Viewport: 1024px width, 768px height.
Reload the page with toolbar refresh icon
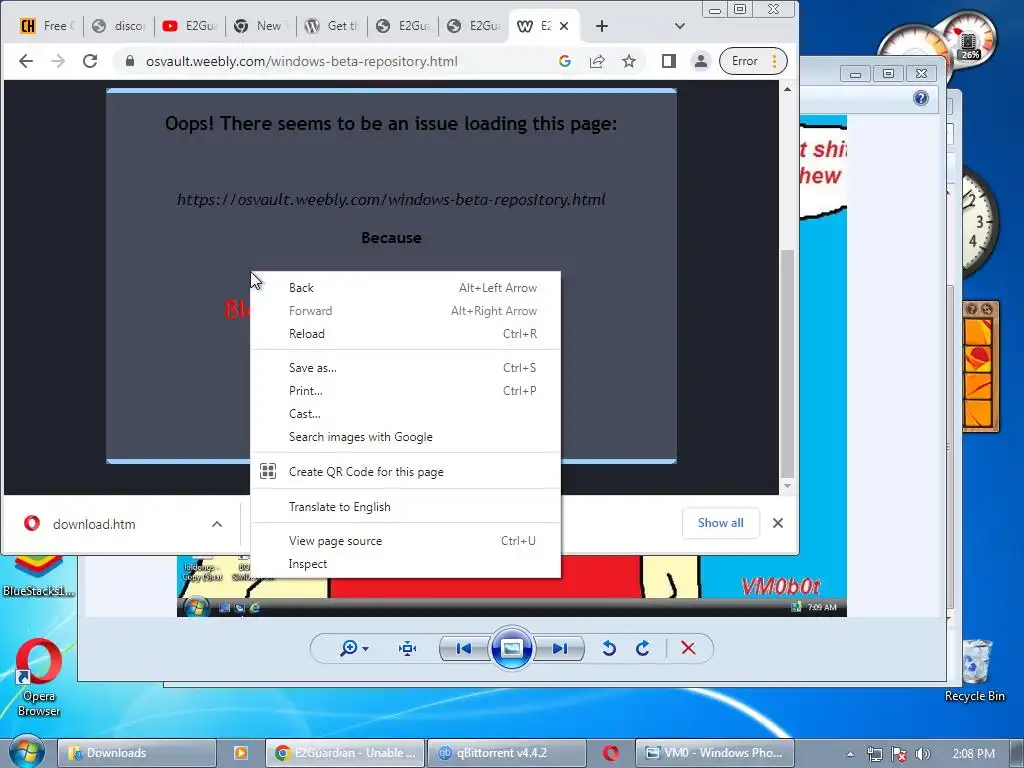tap(90, 61)
